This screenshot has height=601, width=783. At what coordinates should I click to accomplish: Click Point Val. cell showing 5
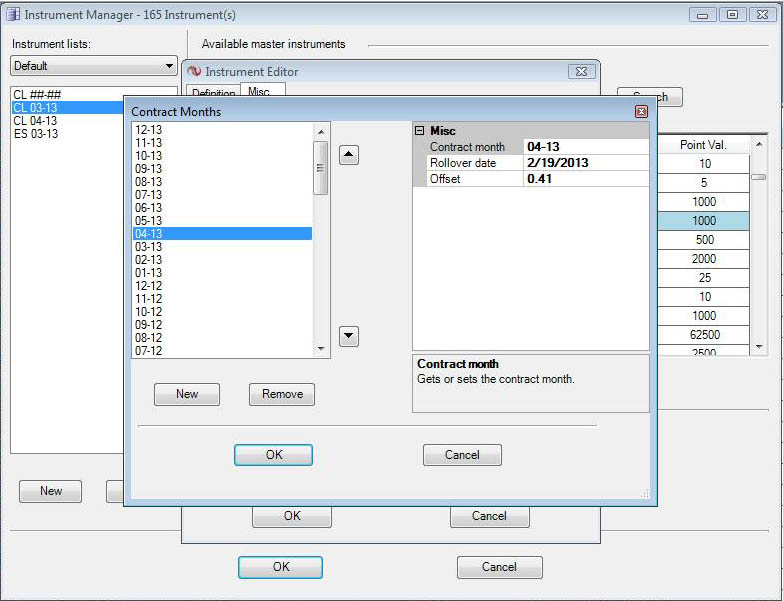click(704, 183)
